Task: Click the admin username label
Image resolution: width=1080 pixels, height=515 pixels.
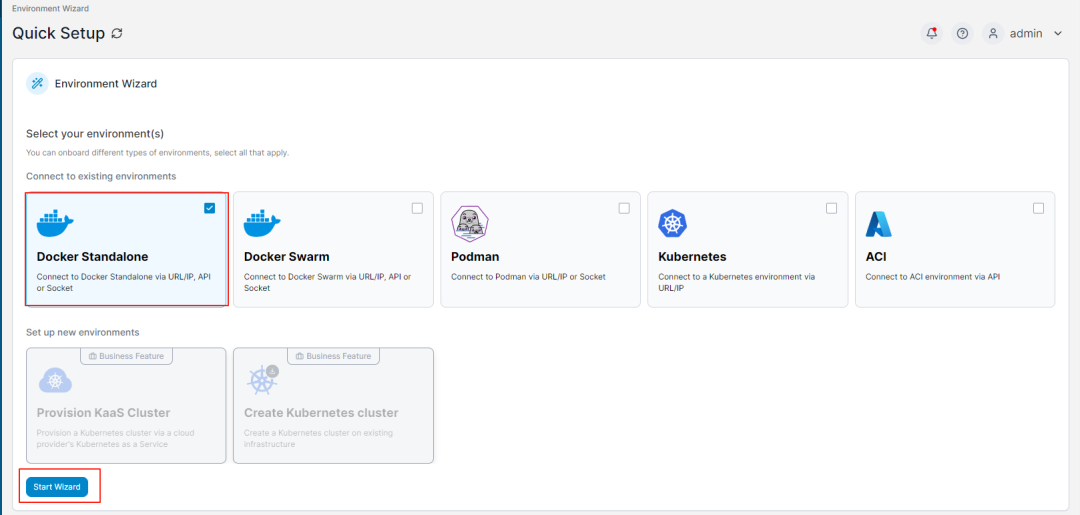Action: click(1026, 33)
